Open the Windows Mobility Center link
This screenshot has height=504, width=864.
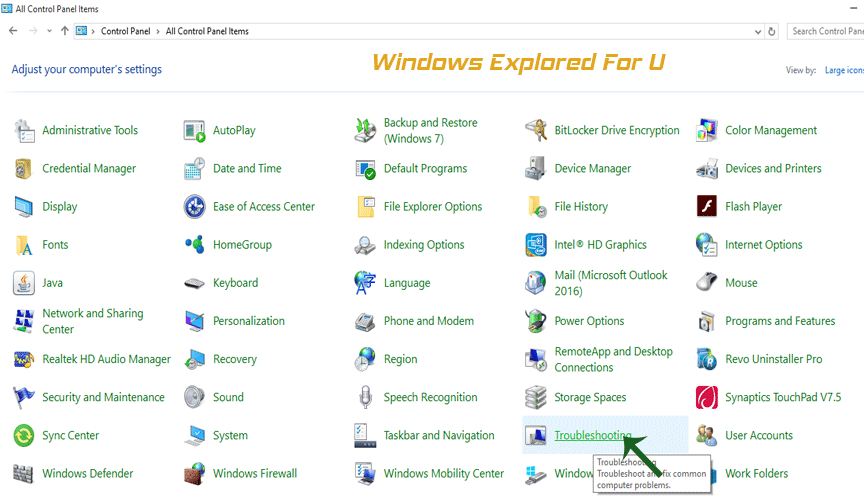[444, 474]
